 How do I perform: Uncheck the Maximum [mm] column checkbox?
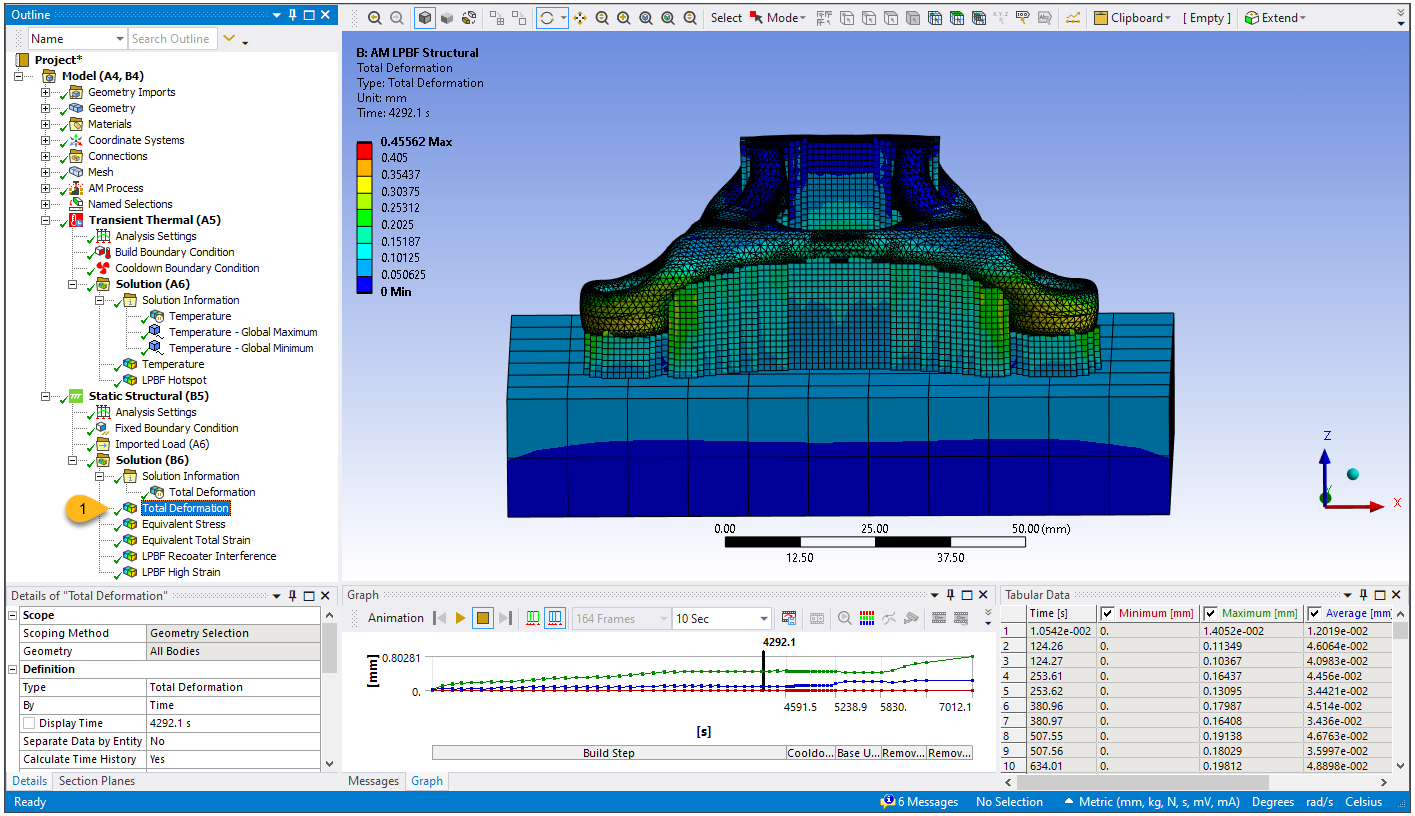(1211, 613)
